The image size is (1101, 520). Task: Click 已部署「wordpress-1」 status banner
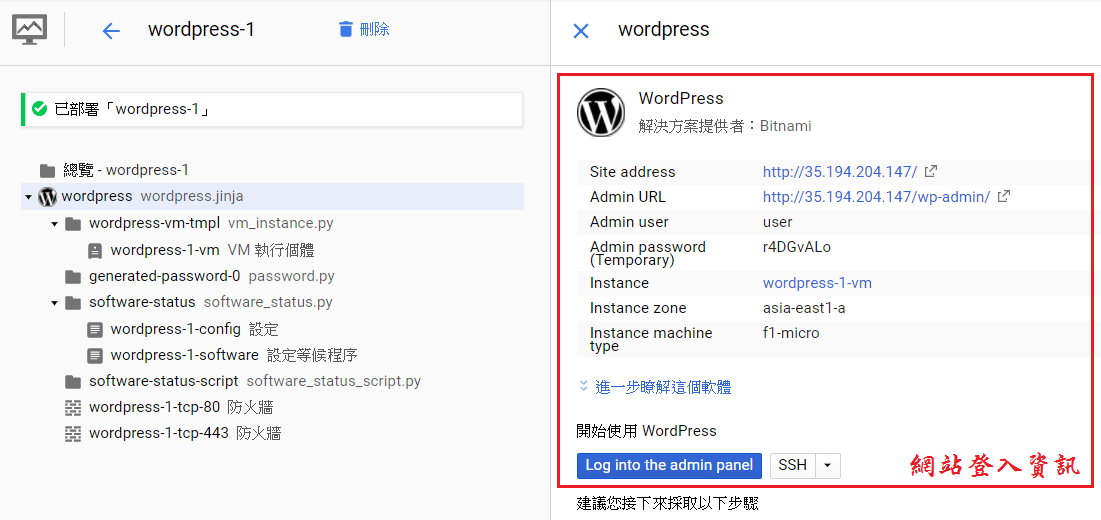pos(272,109)
